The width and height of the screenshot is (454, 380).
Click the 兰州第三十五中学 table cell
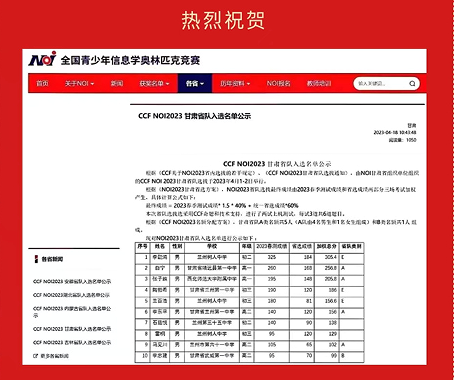pyautogui.click(x=212, y=323)
